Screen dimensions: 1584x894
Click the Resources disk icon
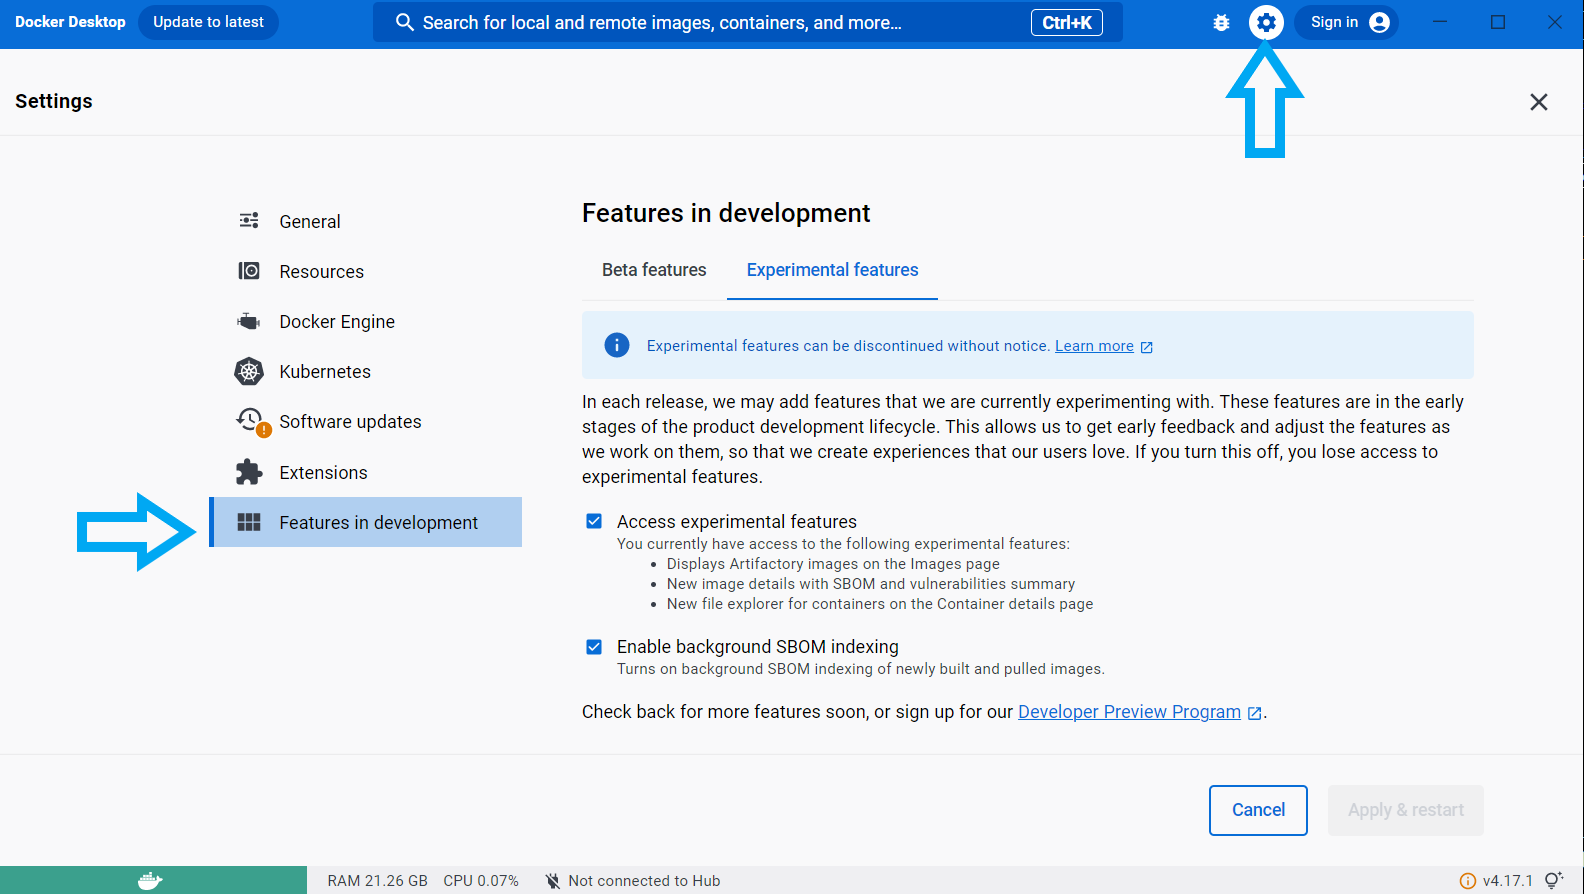[249, 271]
